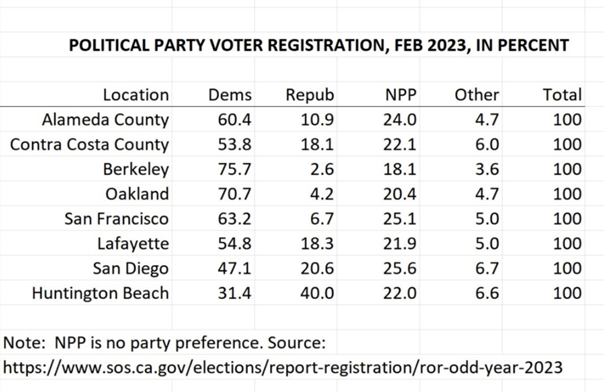Select Berkeley Dems value 75.7
Image resolution: width=604 pixels, height=392 pixels.
click(x=234, y=169)
